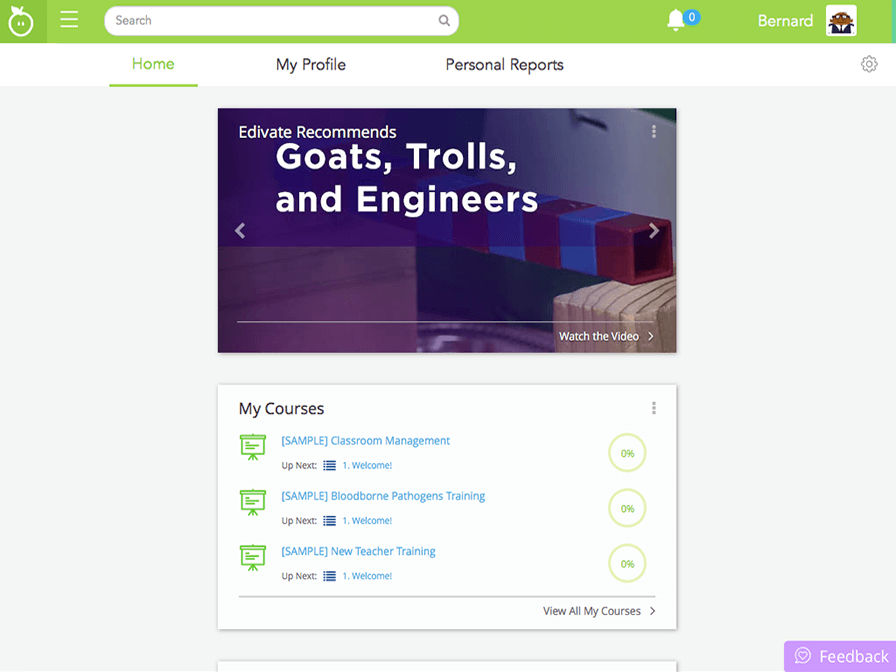Click list icon under New Teacher Training
The image size is (896, 672).
(x=330, y=577)
